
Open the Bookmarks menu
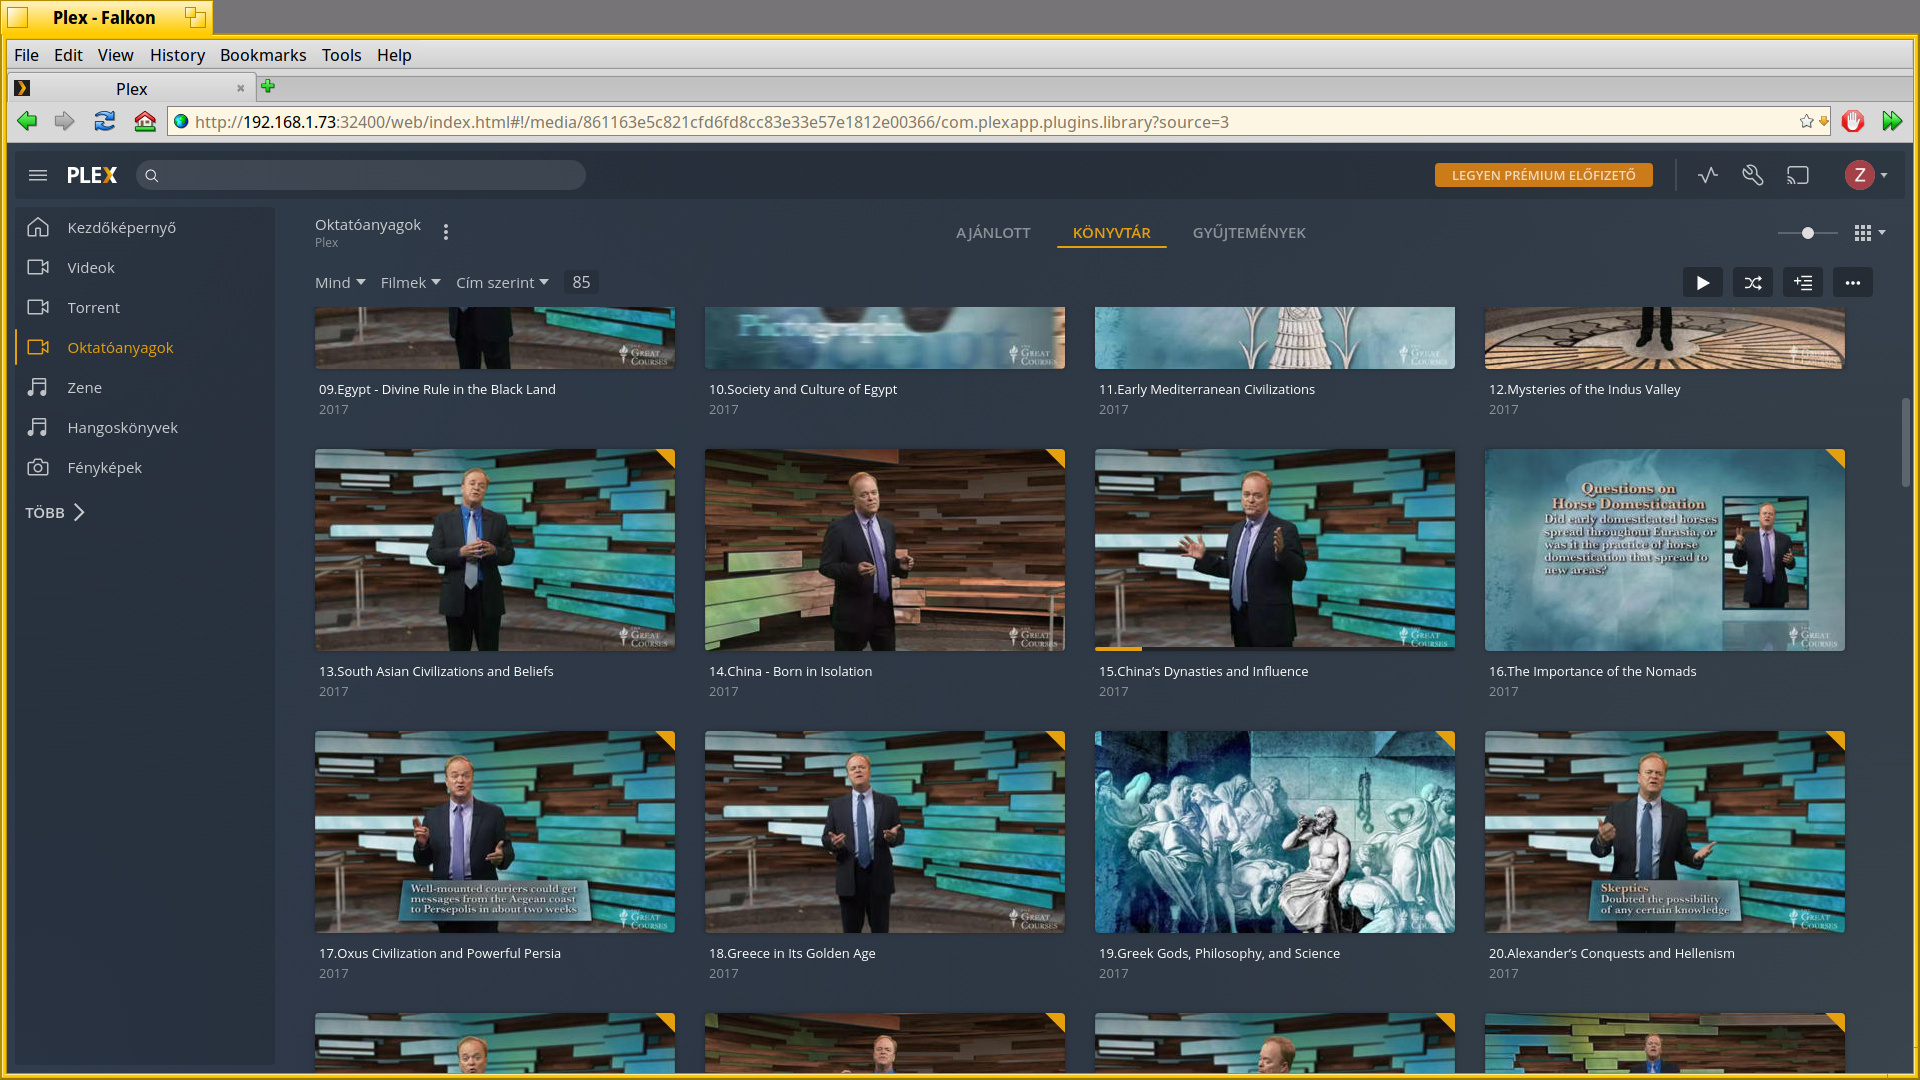pos(263,55)
